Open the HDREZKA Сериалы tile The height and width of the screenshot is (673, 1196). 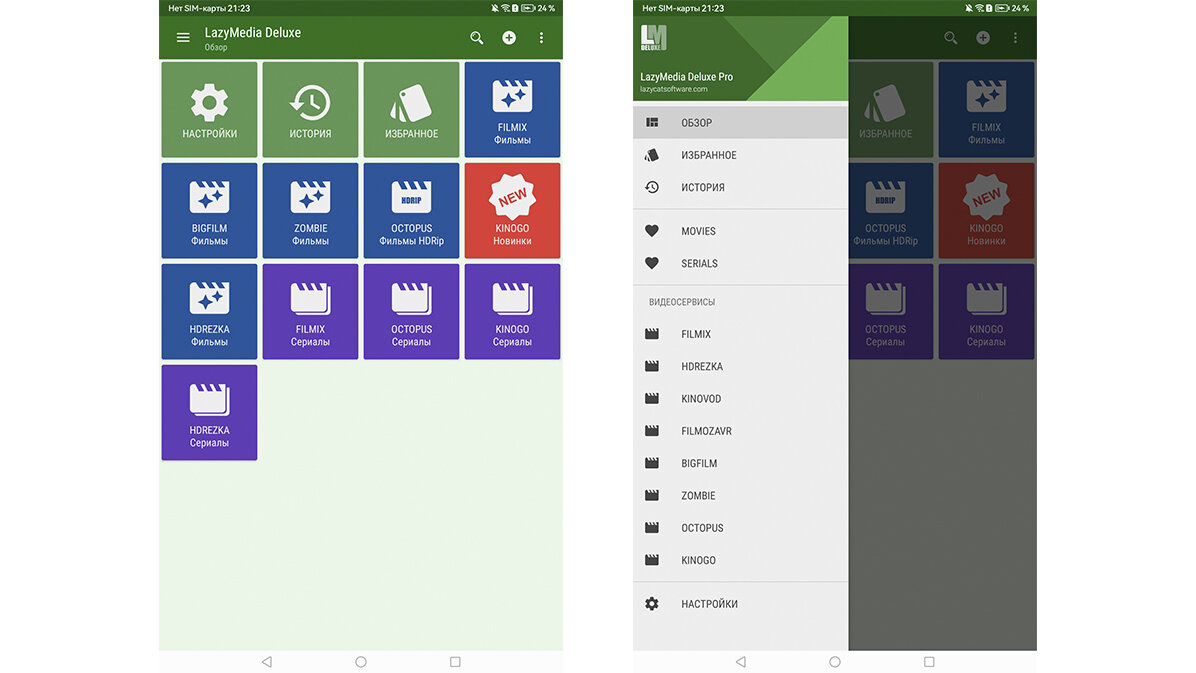tap(209, 412)
